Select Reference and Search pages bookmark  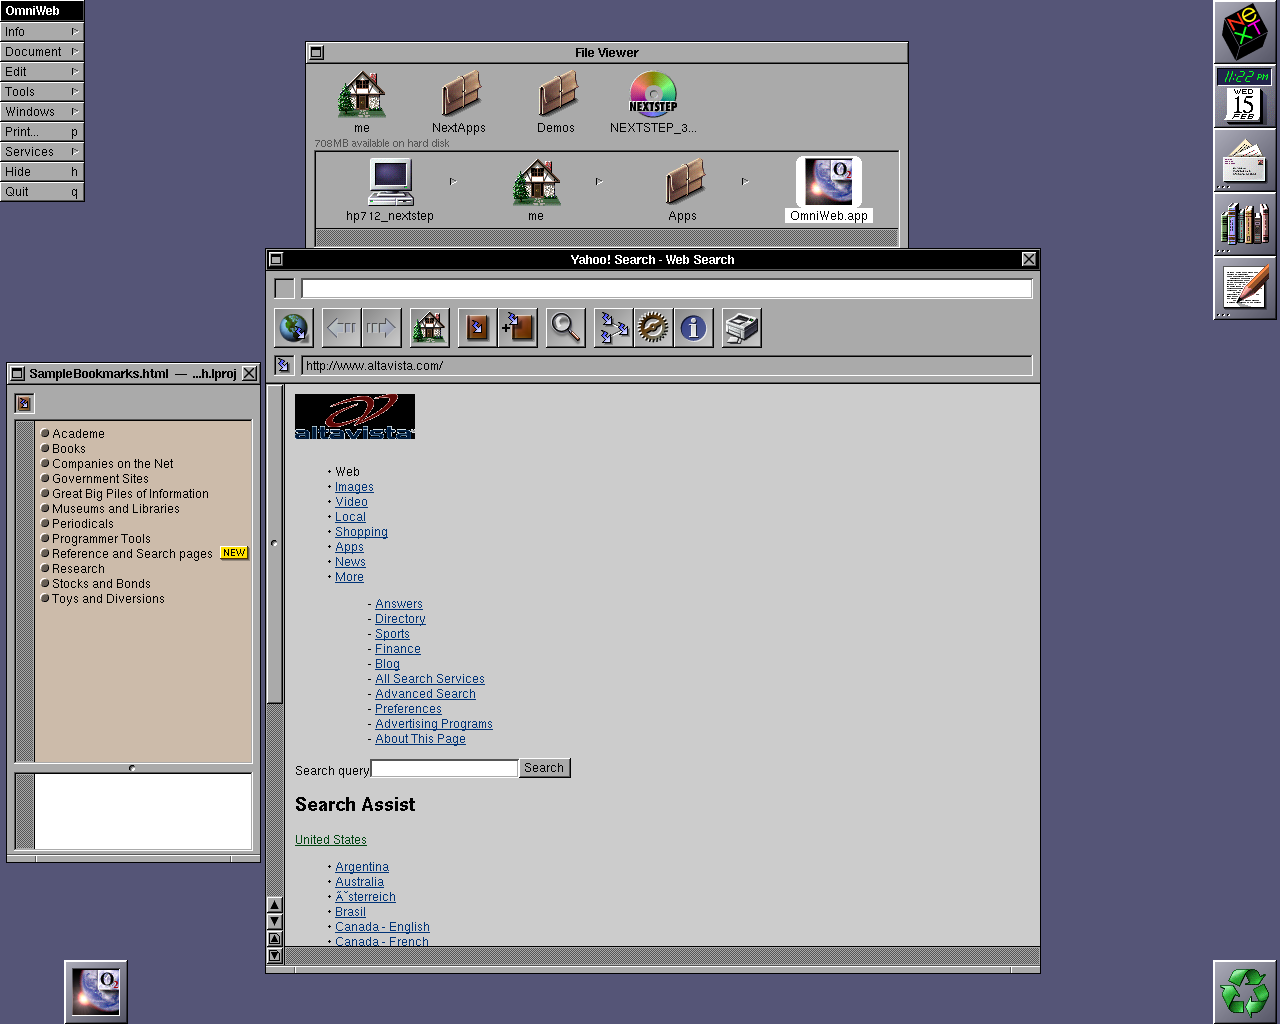click(x=132, y=554)
